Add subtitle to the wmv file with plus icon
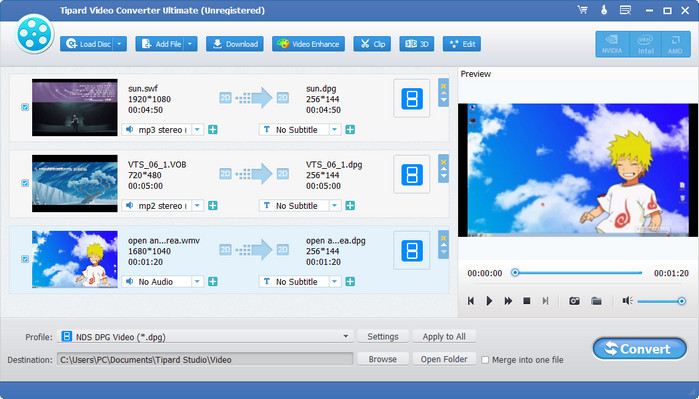The width and height of the screenshot is (699, 399). coord(350,282)
